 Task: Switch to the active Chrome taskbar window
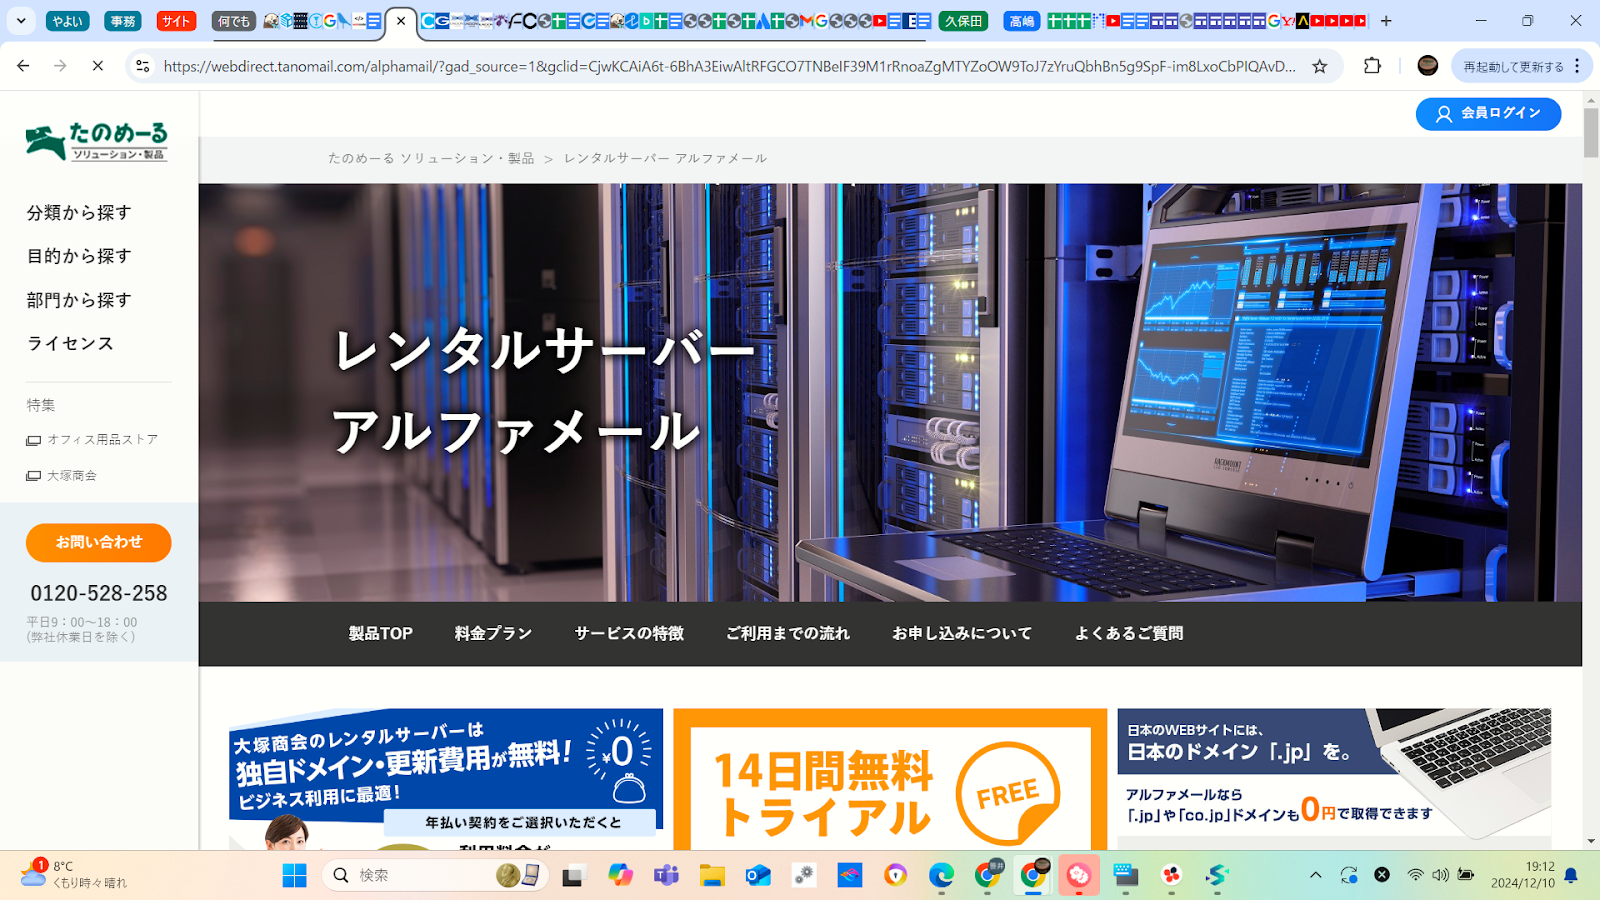(x=1033, y=876)
